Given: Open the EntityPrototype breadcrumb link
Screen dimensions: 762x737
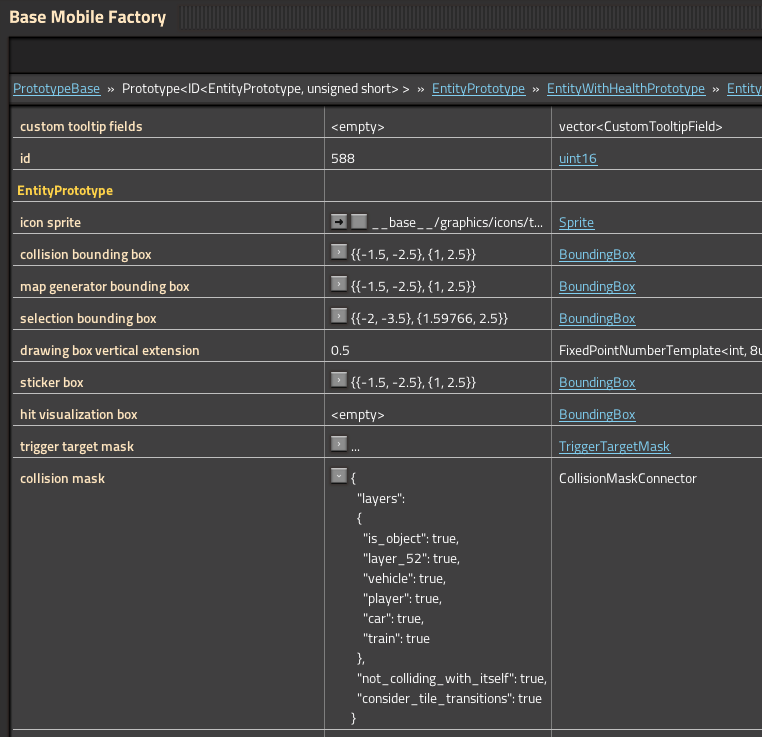Looking at the screenshot, I should (478, 88).
